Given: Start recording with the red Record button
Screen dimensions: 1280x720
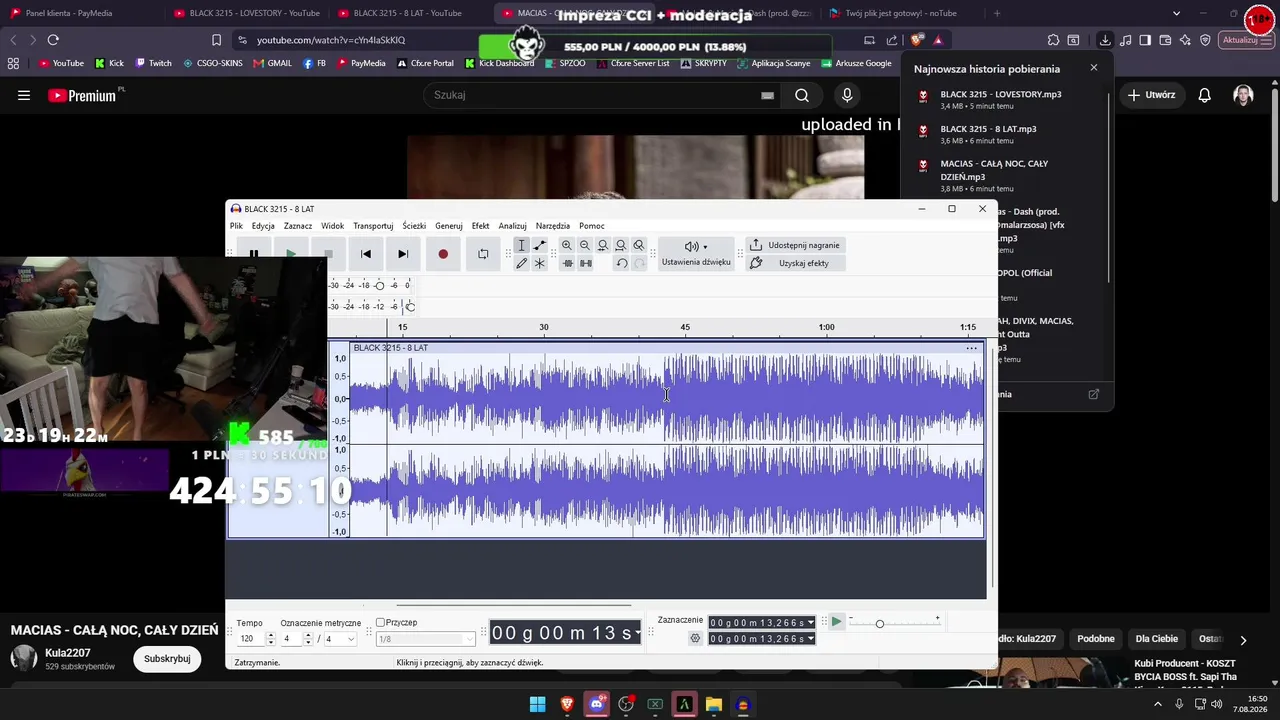Looking at the screenshot, I should tap(443, 254).
